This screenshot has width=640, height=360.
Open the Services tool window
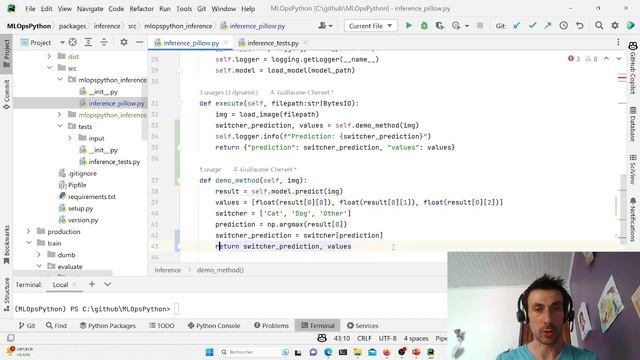pyautogui.click(x=362, y=325)
